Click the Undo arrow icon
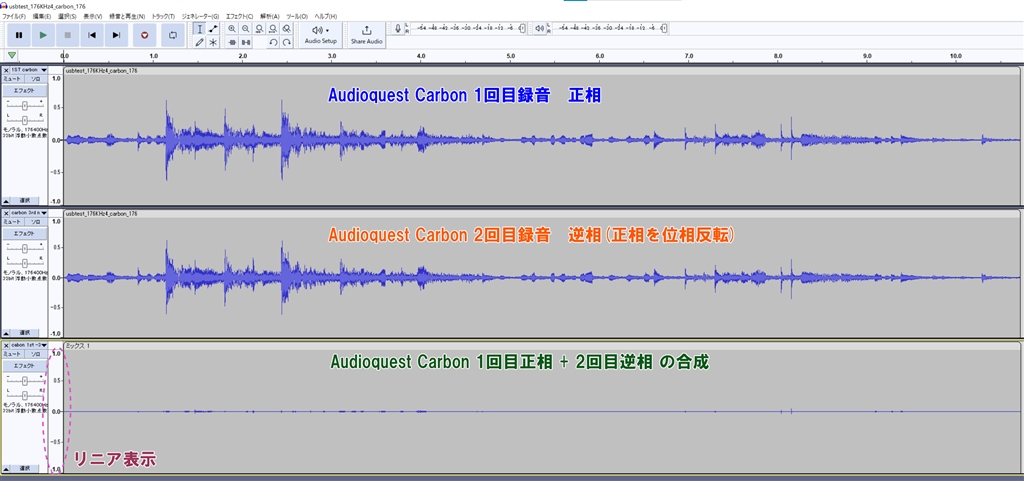1024x481 pixels. point(273,42)
